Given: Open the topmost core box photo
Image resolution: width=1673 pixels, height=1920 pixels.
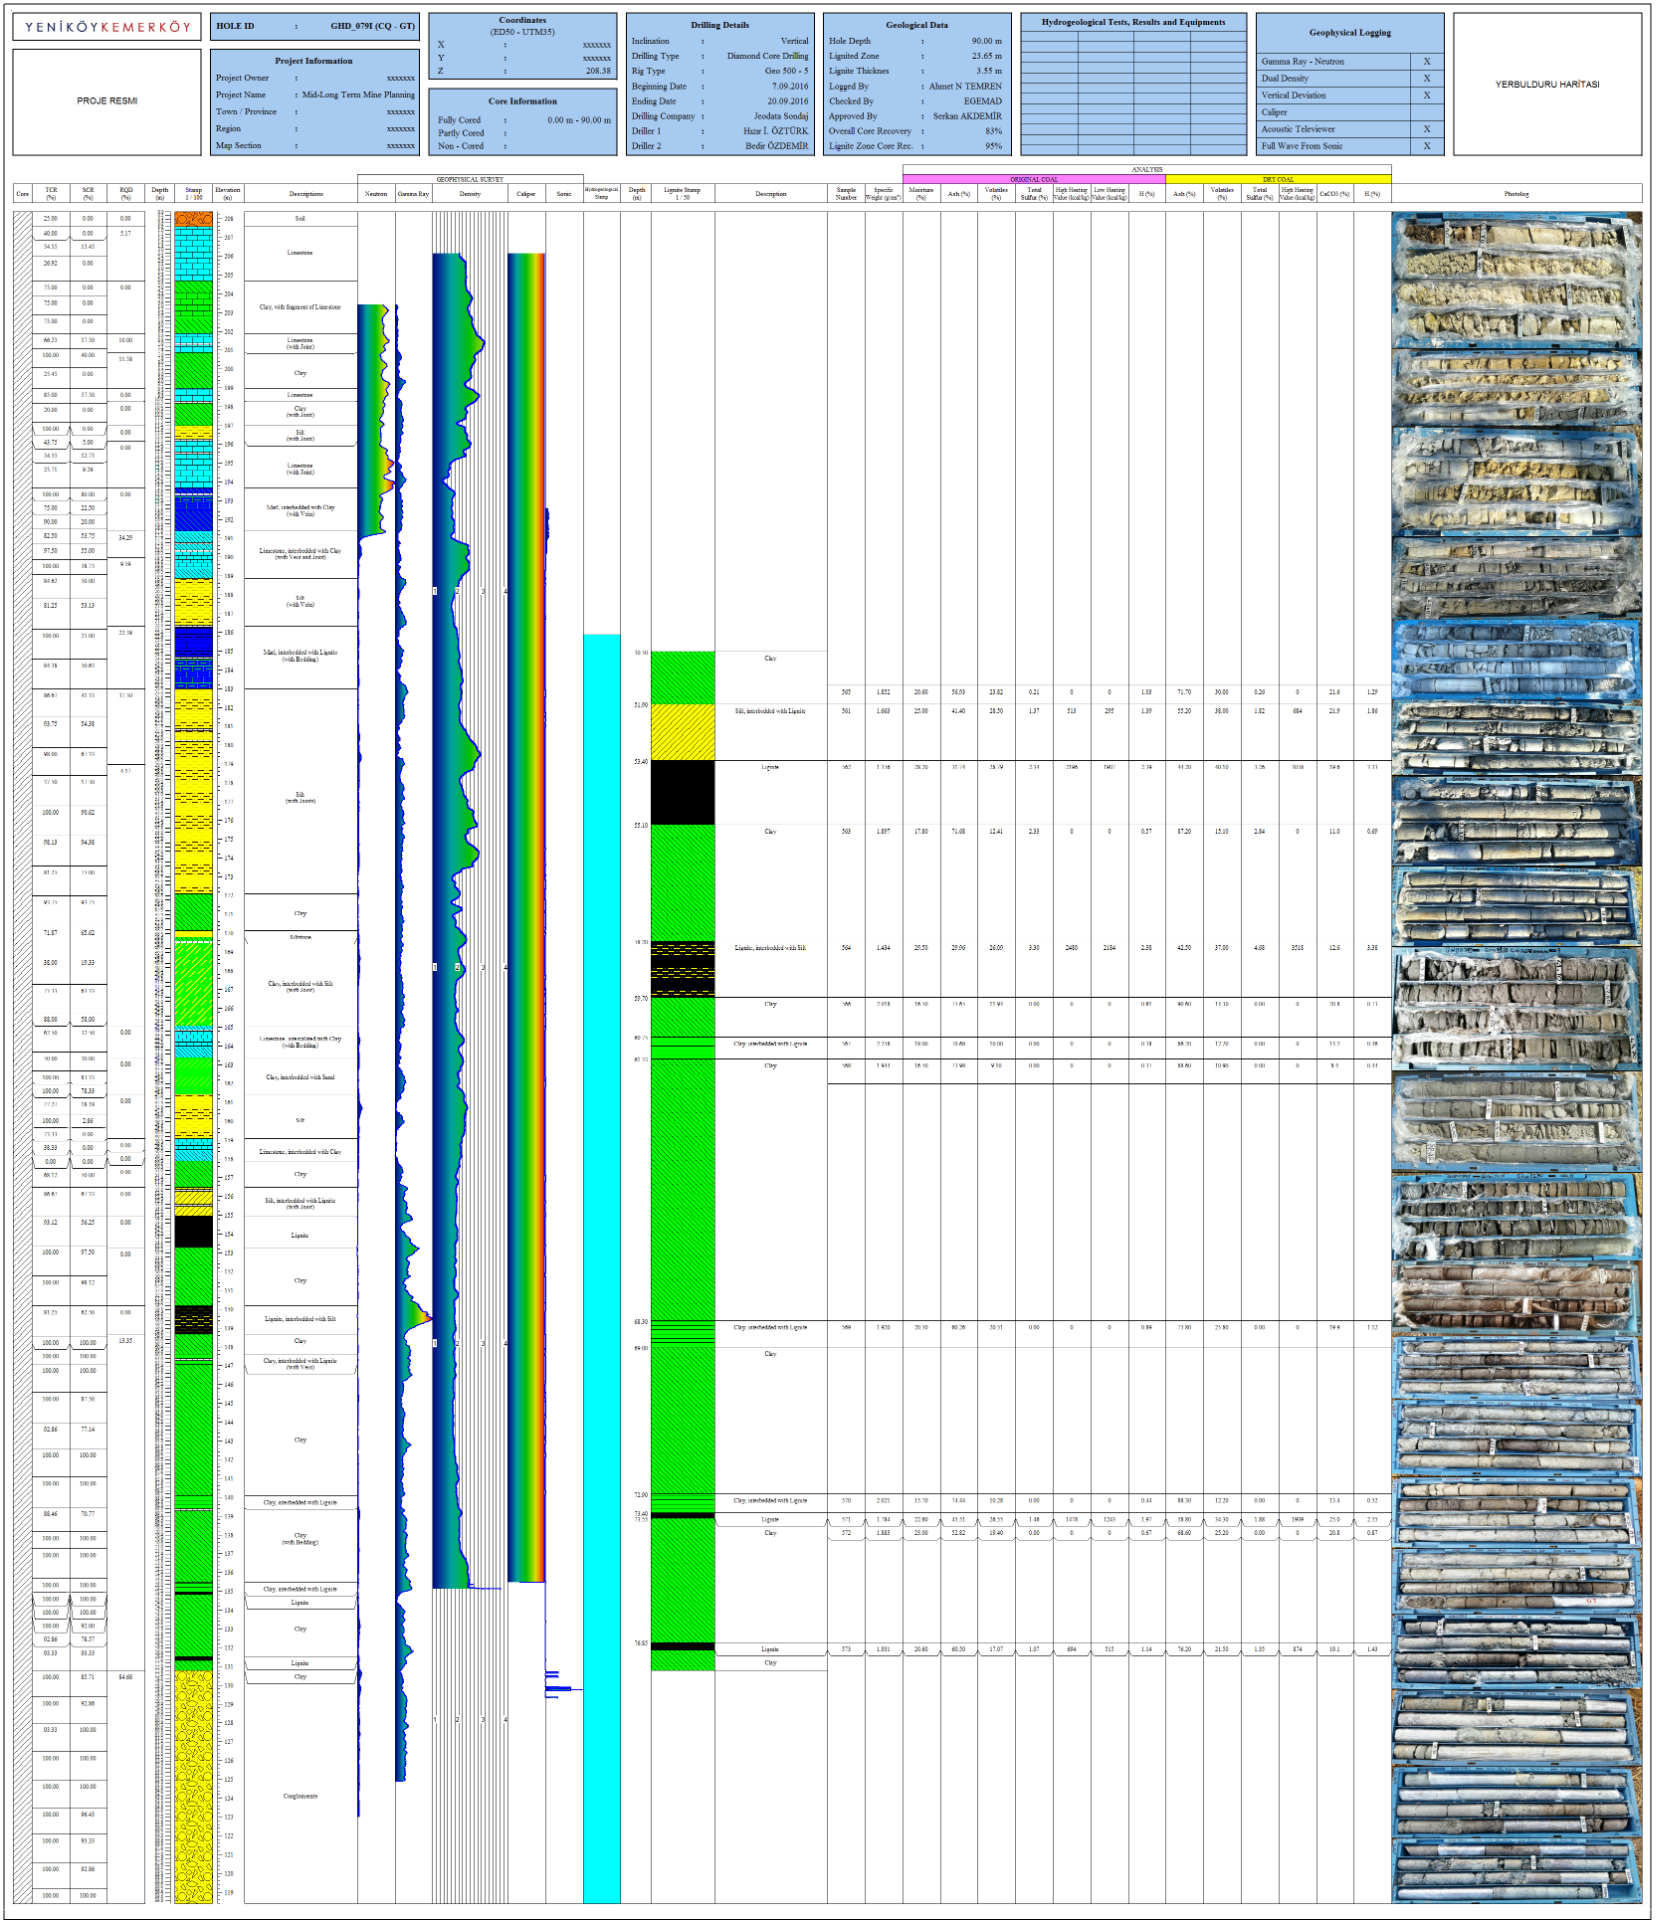Looking at the screenshot, I should click(x=1516, y=247).
